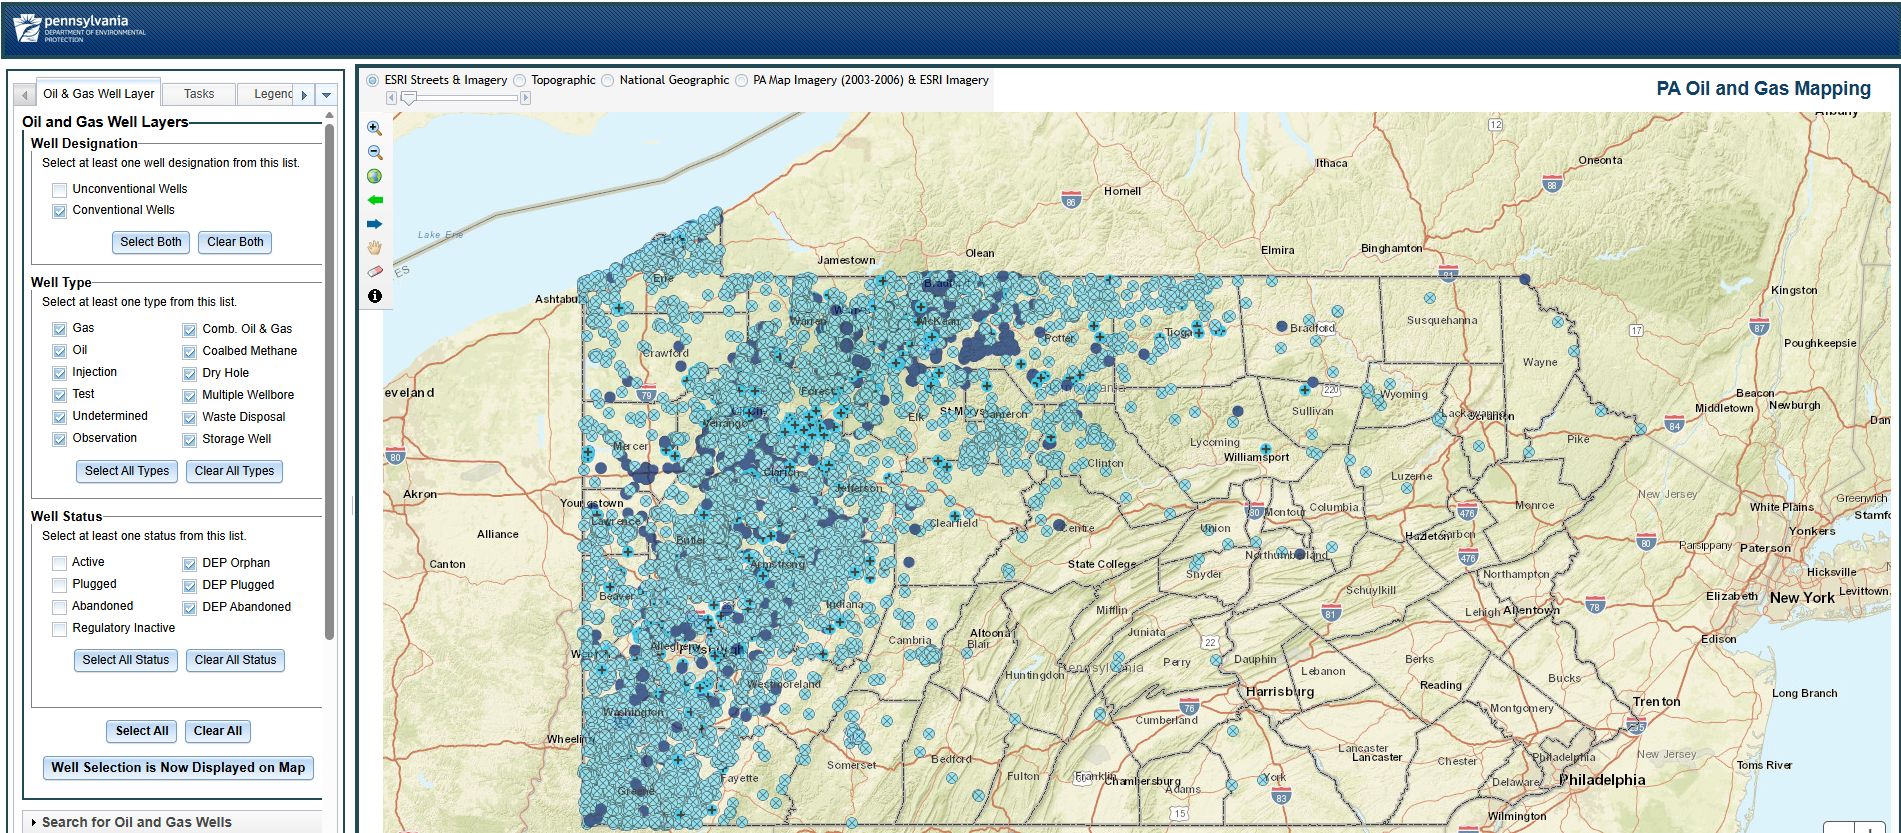Click the globe full extent icon
Screen dimensions: 1901x833
coord(374,176)
